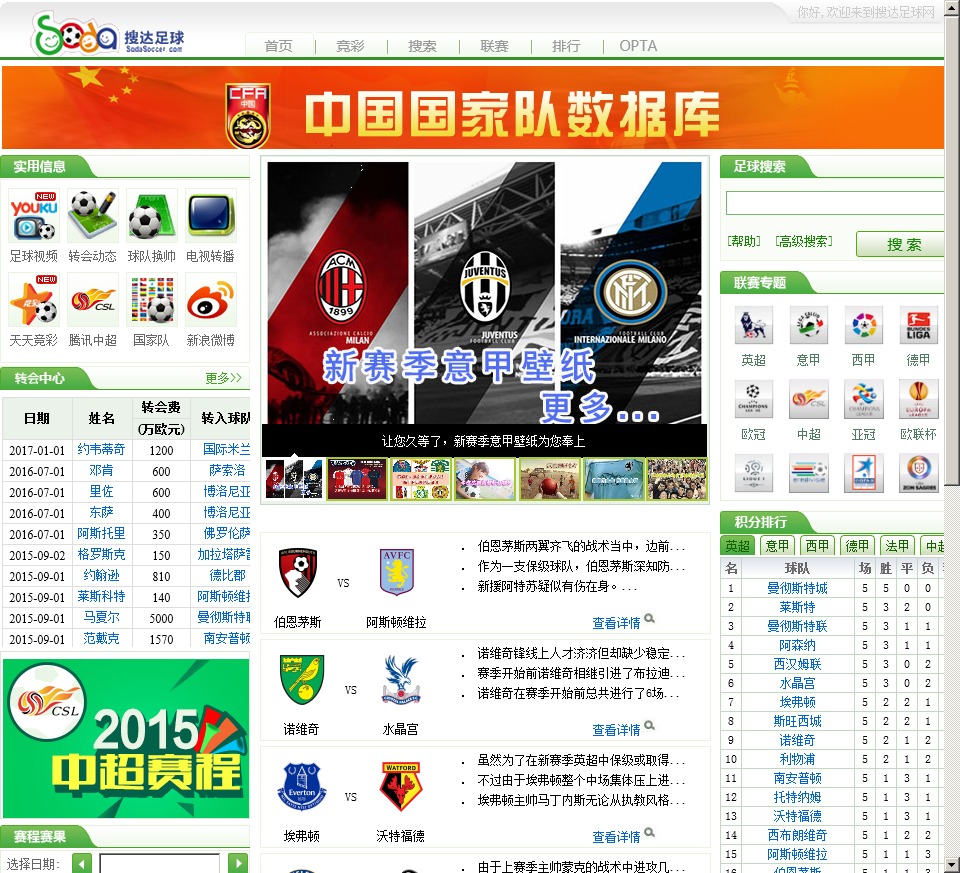Screen dimensions: 960x873
Task: Click the 新浪微博 Weibo icon
Action: pos(211,300)
